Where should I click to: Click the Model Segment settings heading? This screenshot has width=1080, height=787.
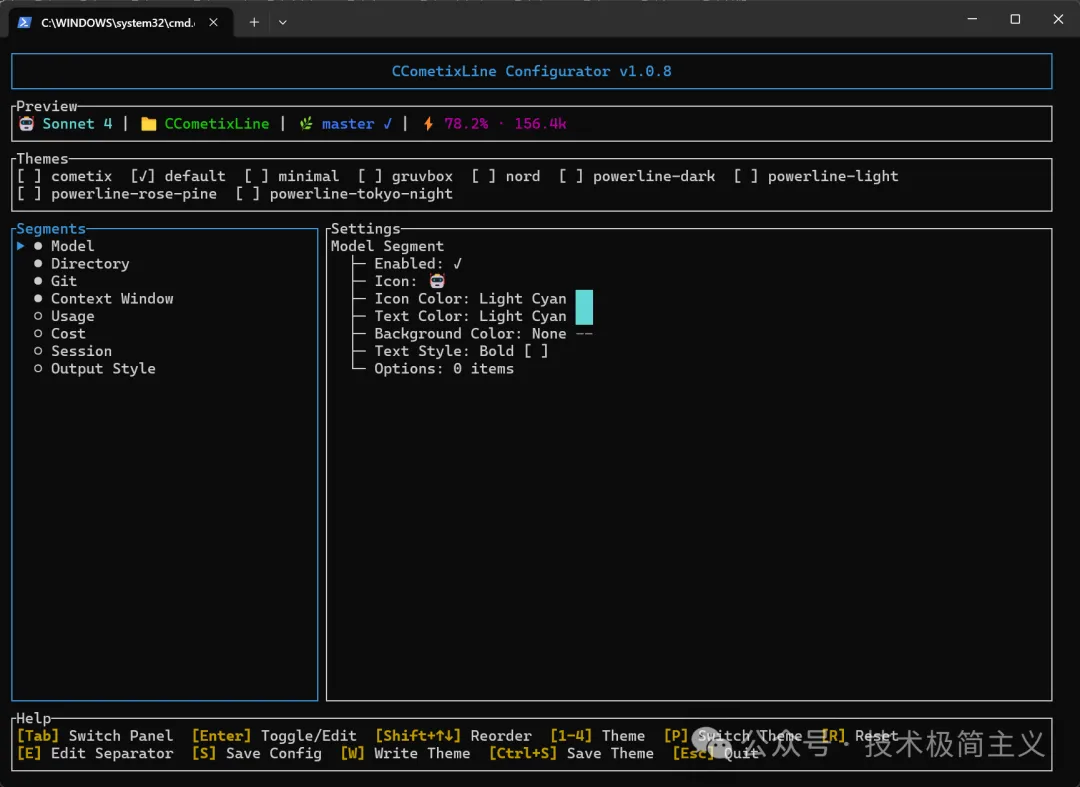click(387, 246)
